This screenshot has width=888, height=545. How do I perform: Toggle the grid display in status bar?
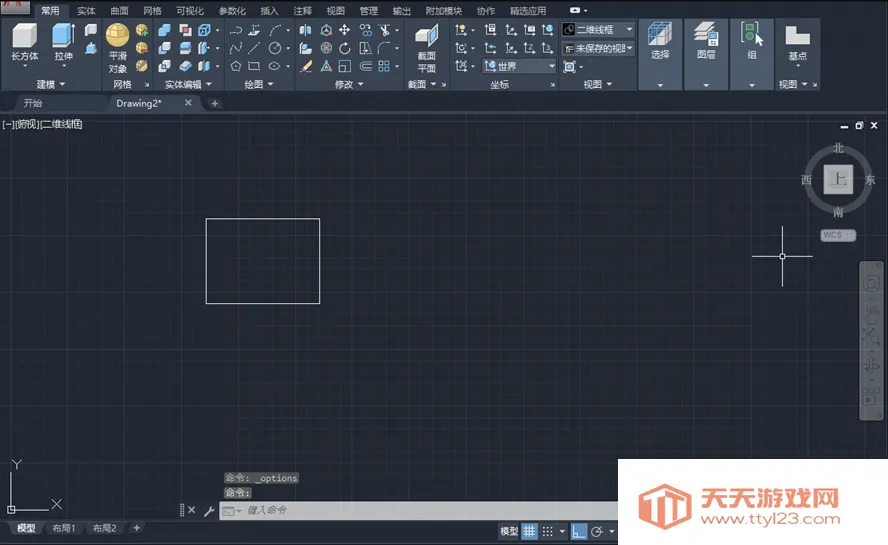[529, 531]
